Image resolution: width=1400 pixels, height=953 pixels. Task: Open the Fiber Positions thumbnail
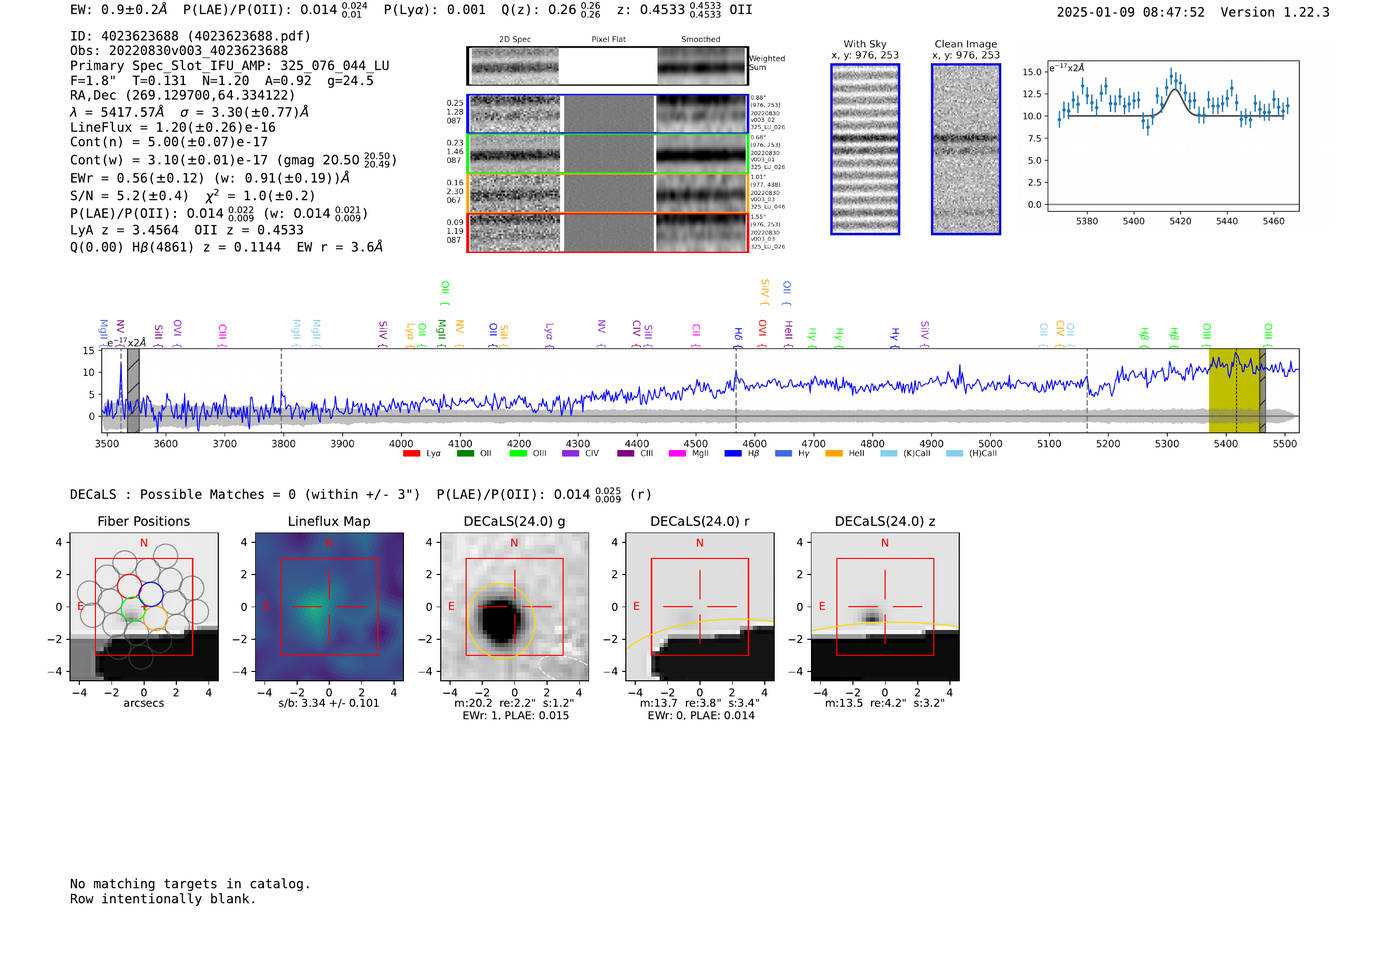144,607
